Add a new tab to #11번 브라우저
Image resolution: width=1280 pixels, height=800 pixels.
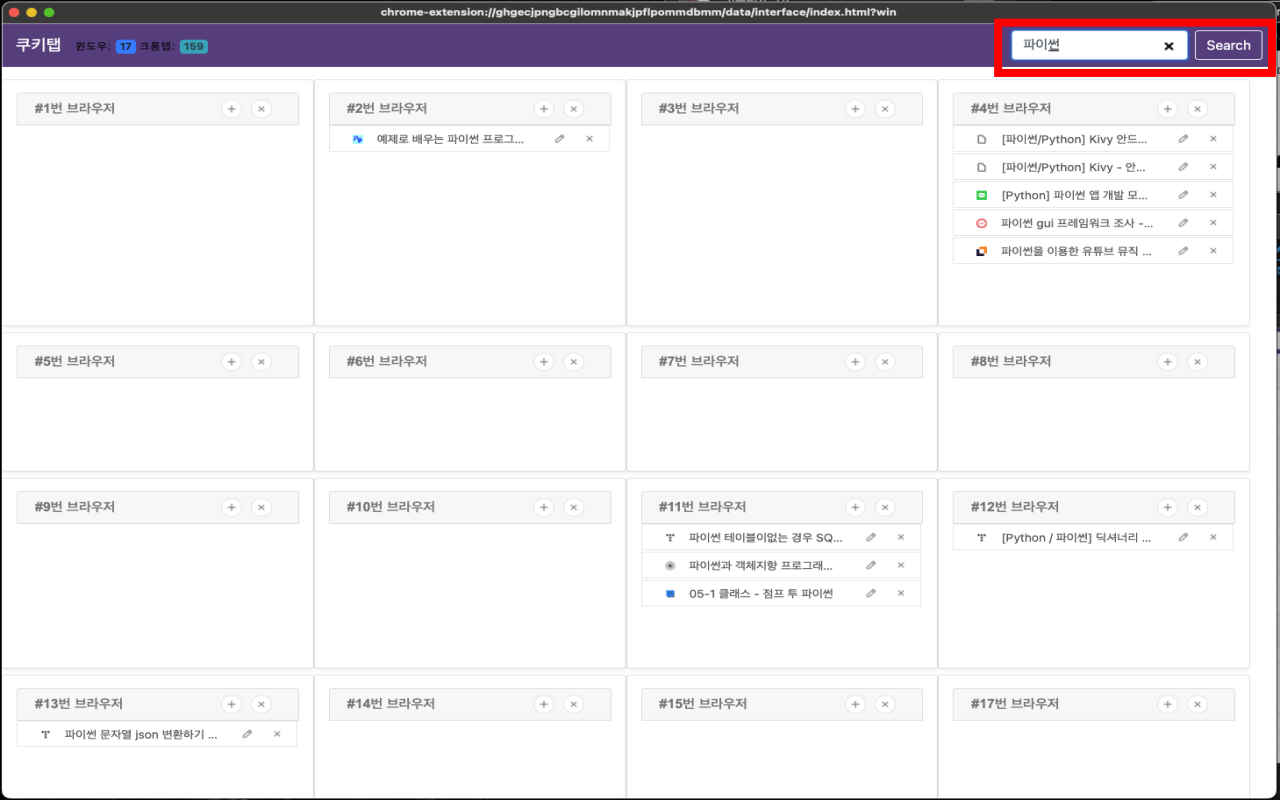pyautogui.click(x=855, y=507)
